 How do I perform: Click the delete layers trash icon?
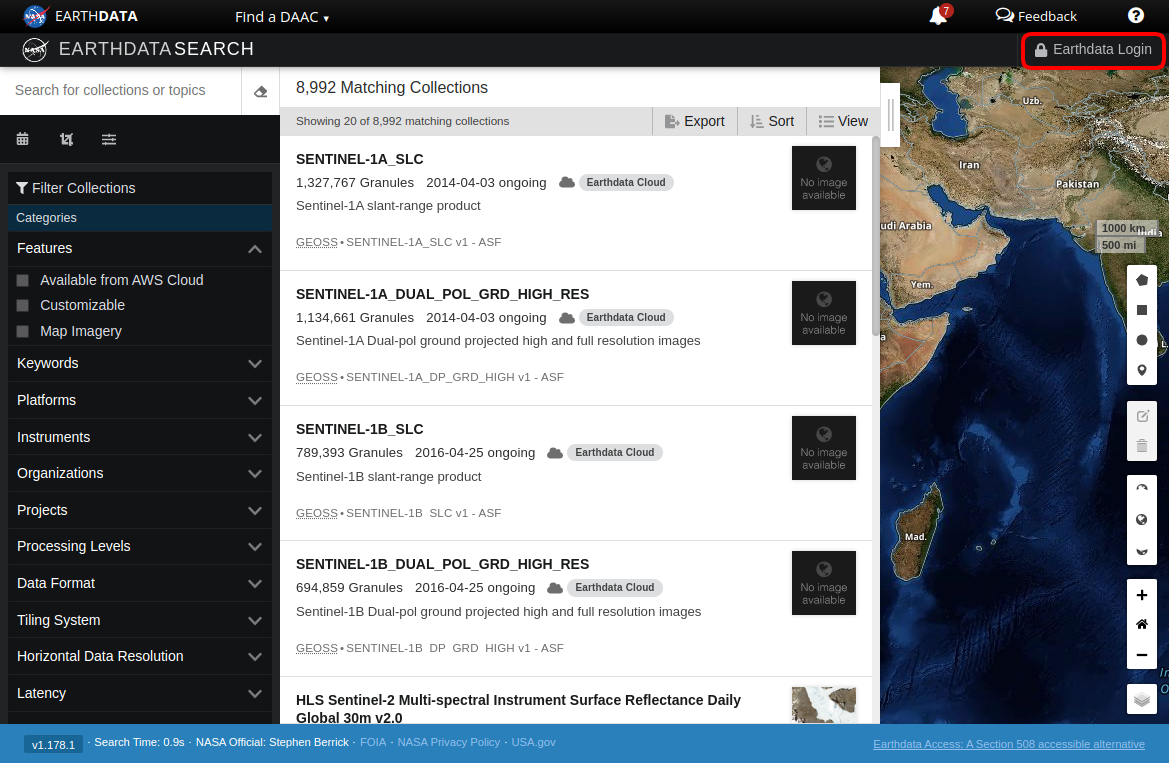[x=1141, y=446]
